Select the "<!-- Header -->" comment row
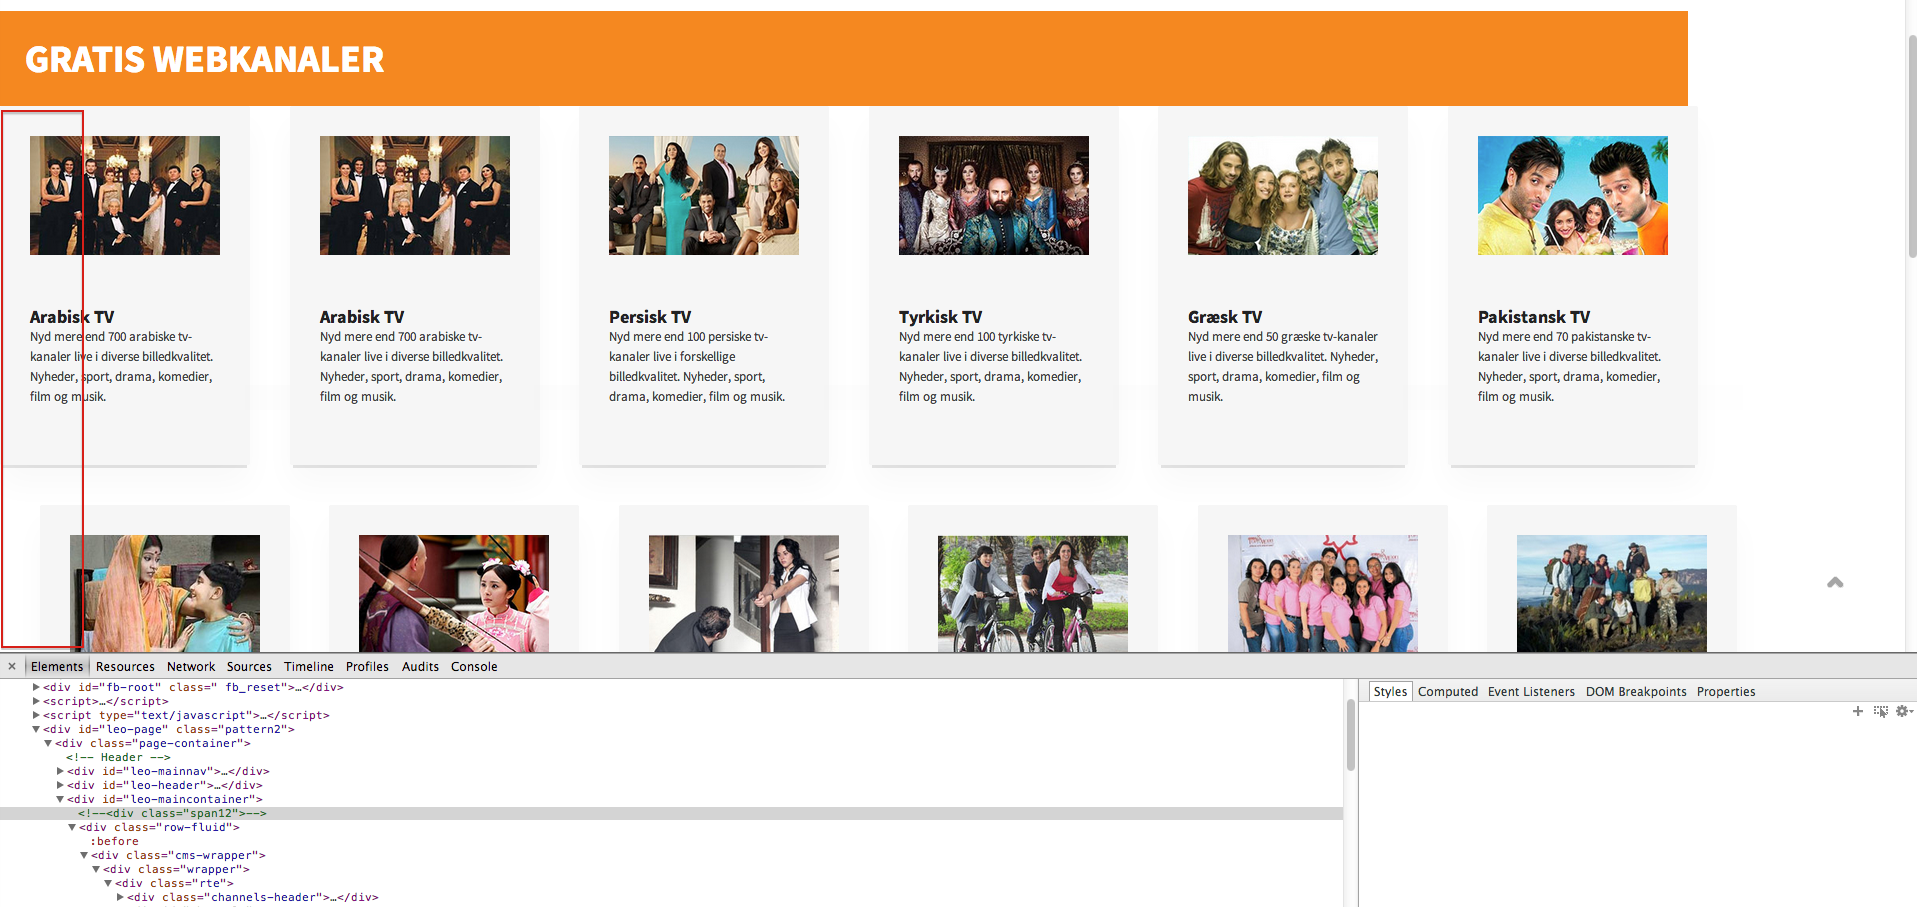Screen dimensions: 1917x907 point(118,757)
